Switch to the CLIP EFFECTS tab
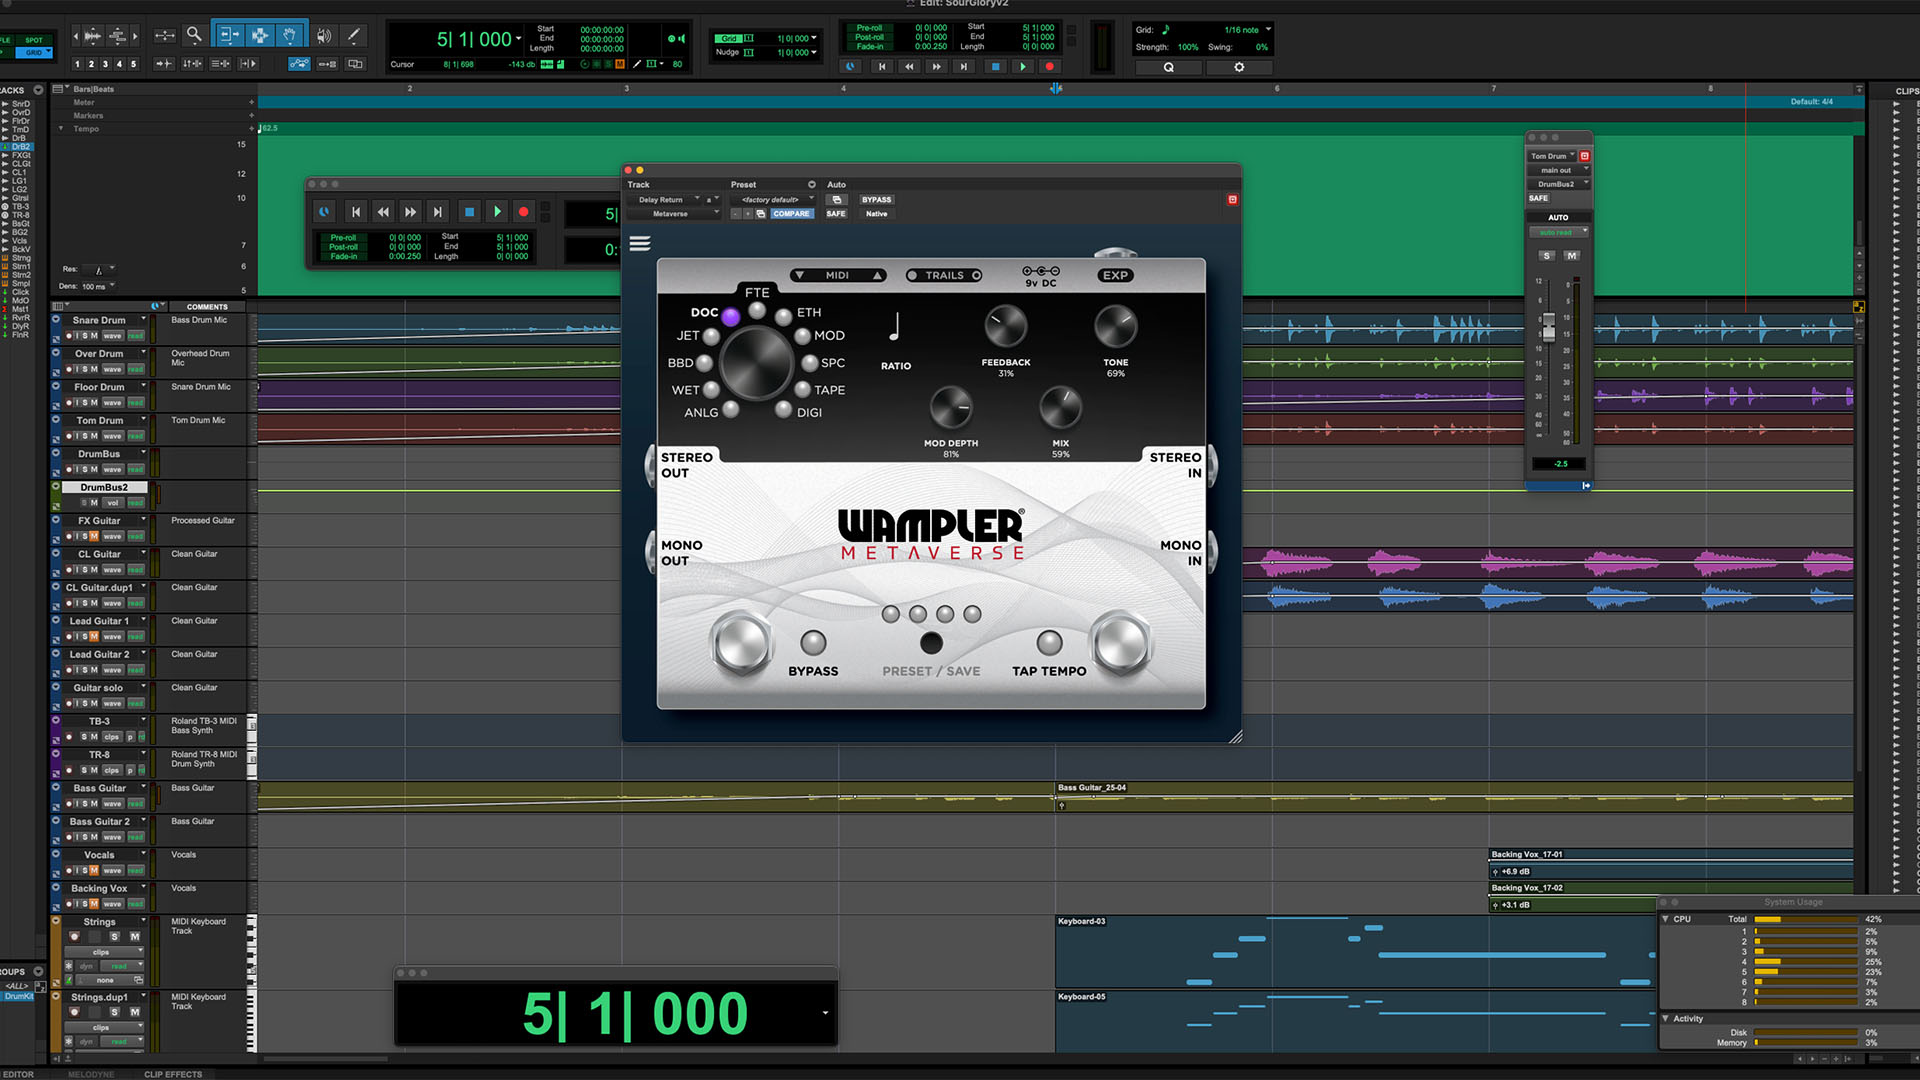1920x1080 pixels. [173, 1074]
